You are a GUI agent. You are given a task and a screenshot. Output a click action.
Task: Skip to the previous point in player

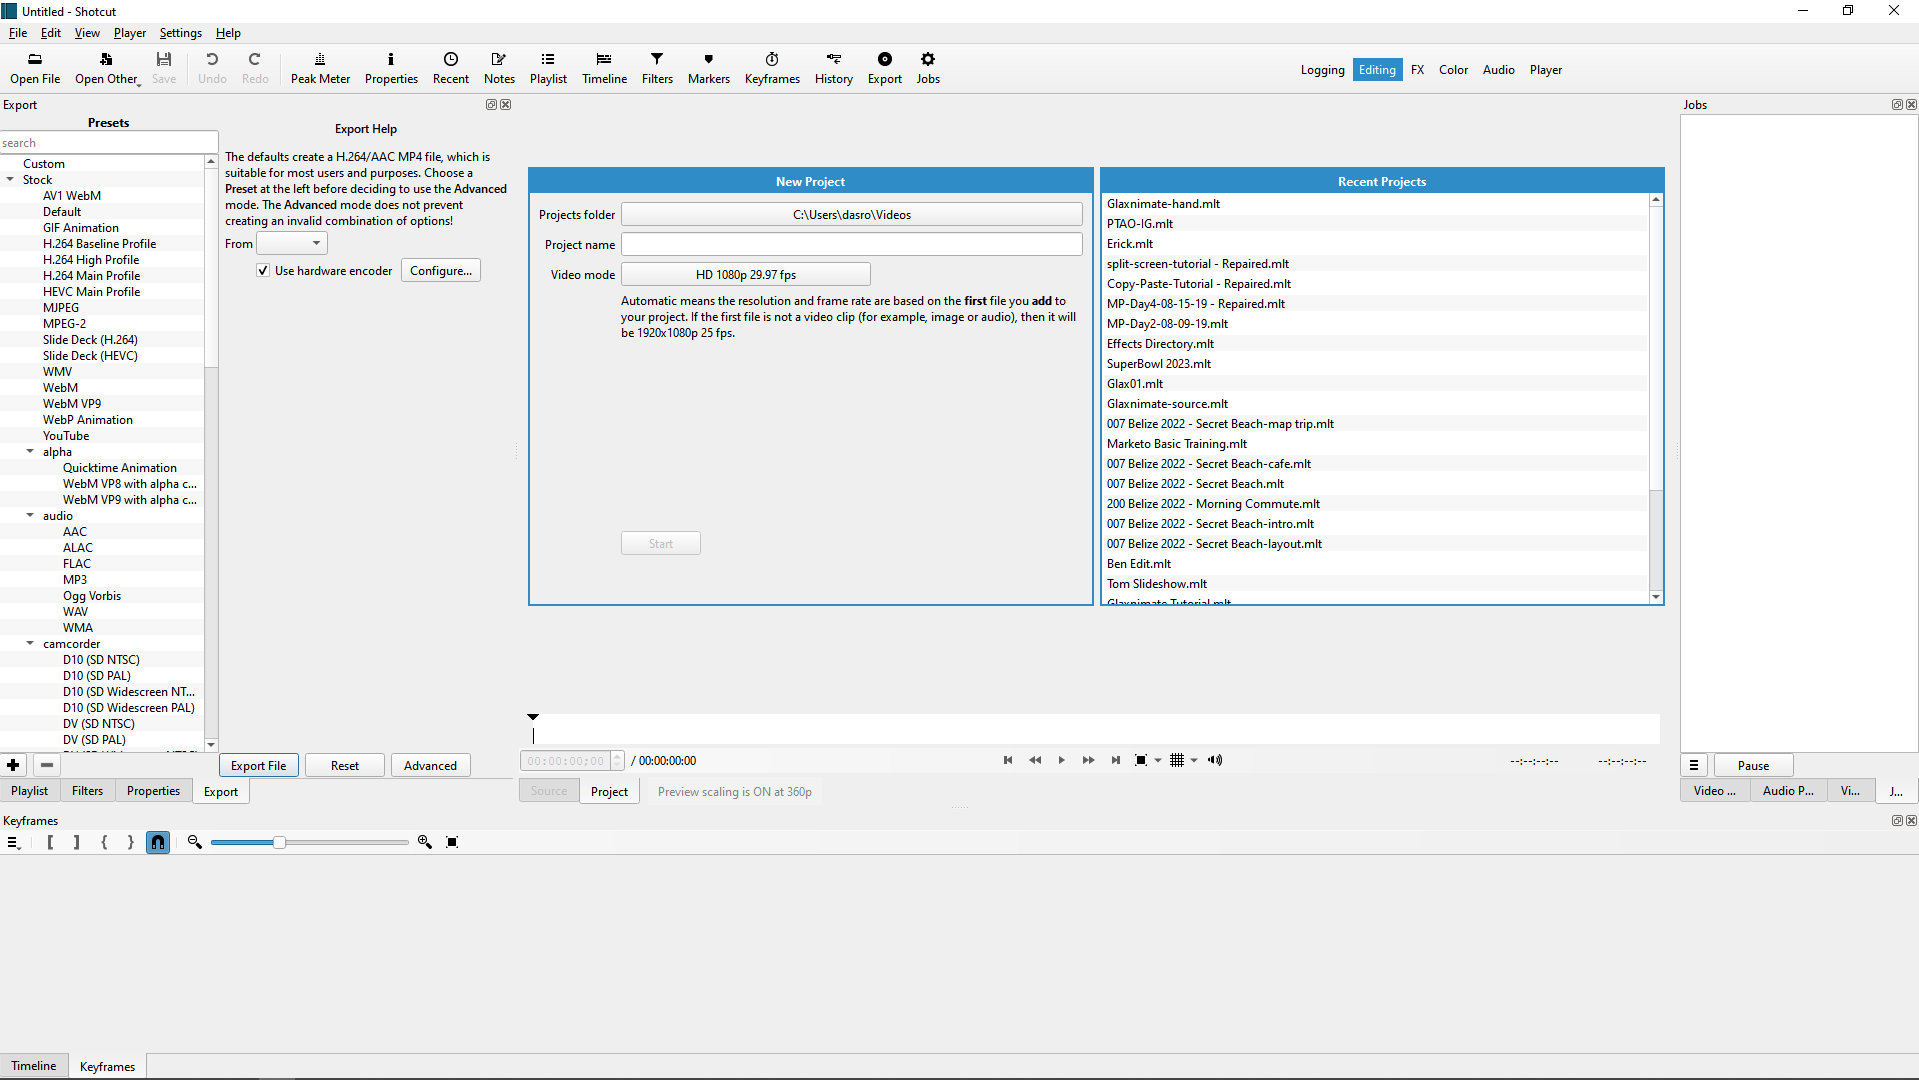[1008, 760]
